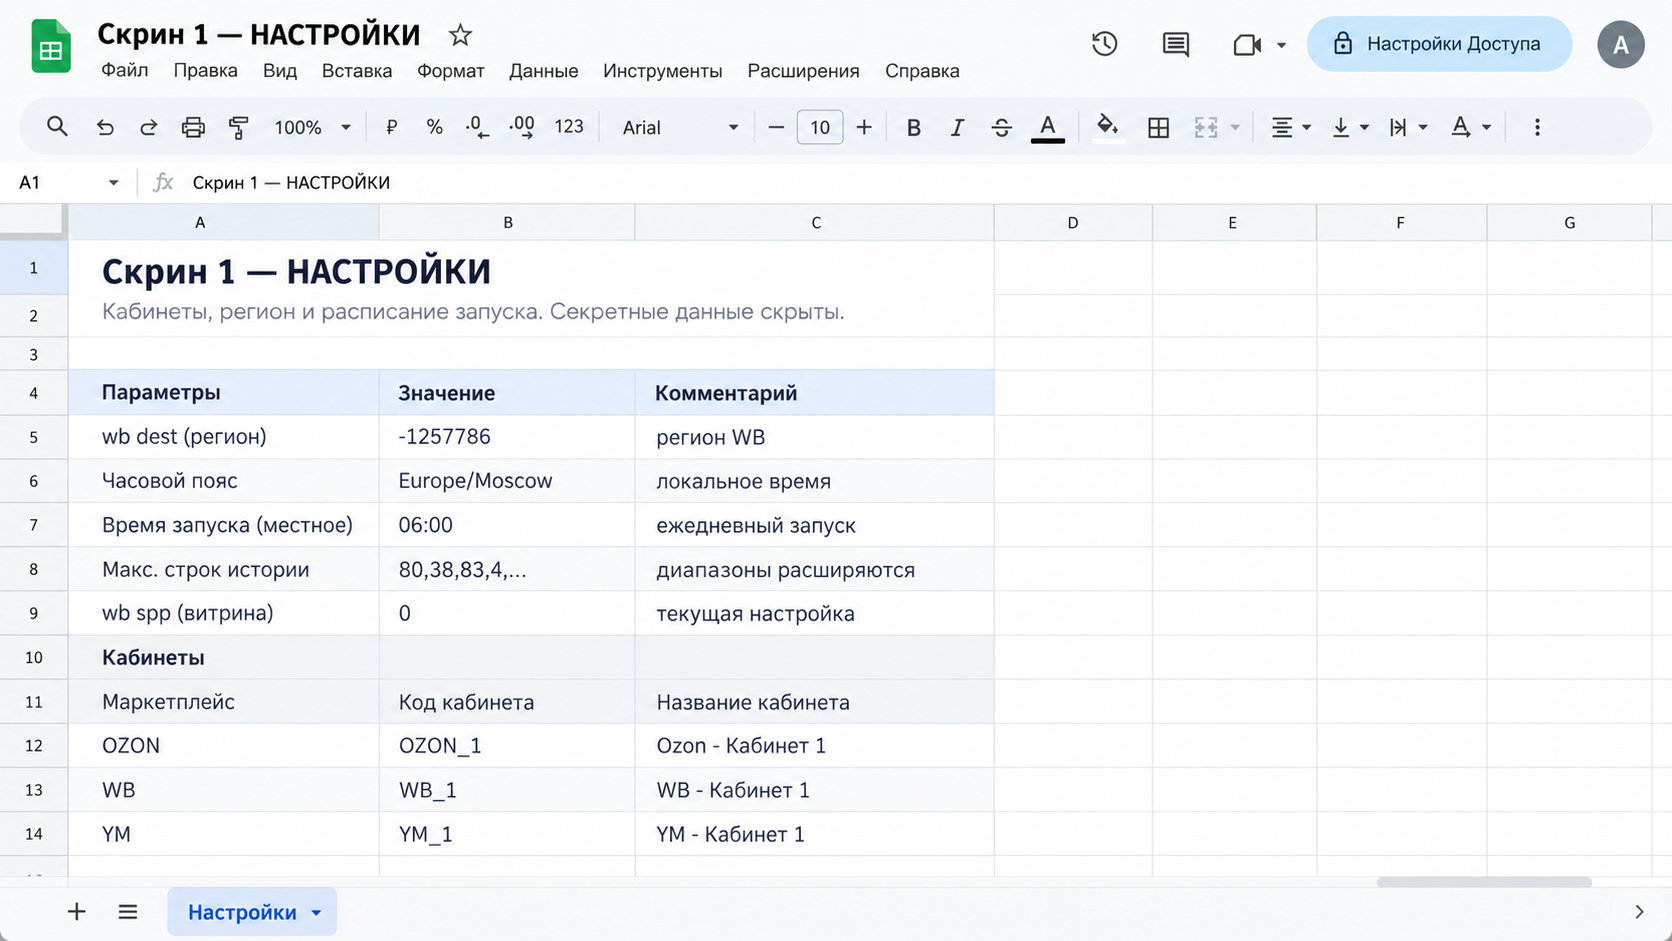Screen dimensions: 1672x941
Task: Open the all sheets list icon
Action: point(128,911)
